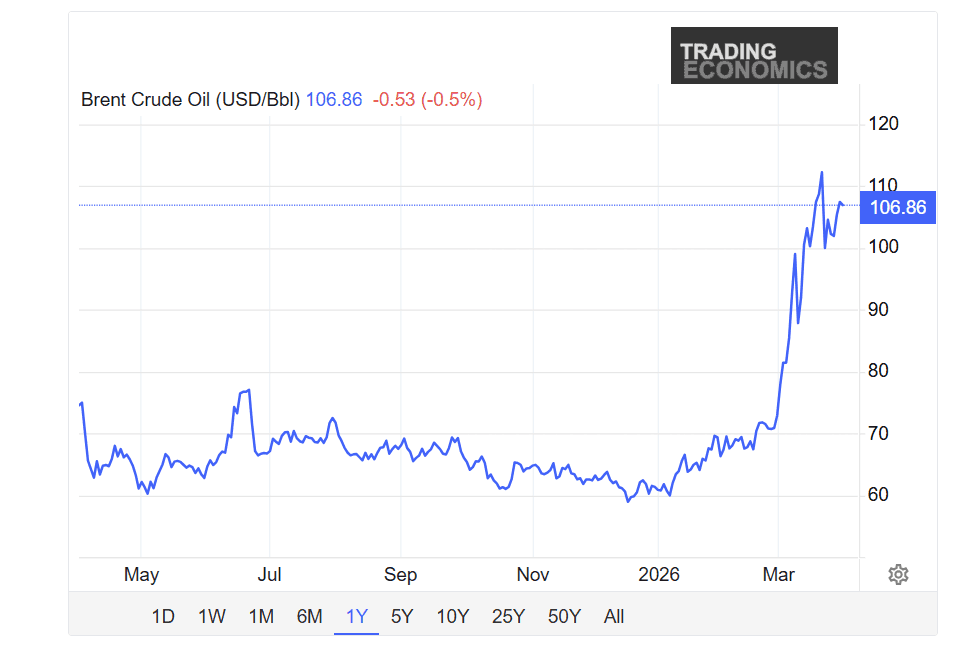Switch to the 1W timeframe

211,617
